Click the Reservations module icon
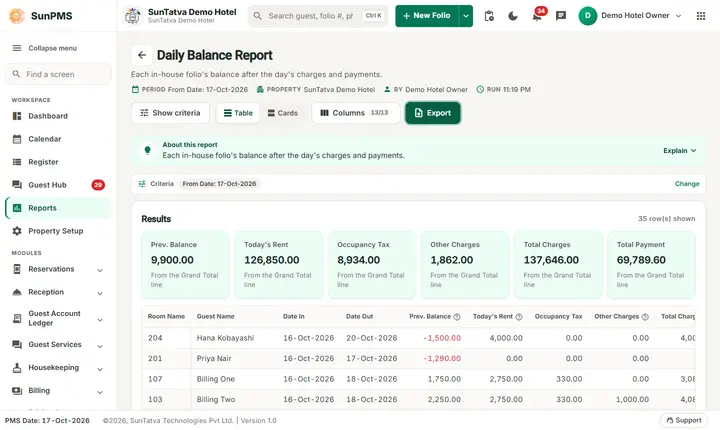The height and width of the screenshot is (430, 720). (x=17, y=269)
